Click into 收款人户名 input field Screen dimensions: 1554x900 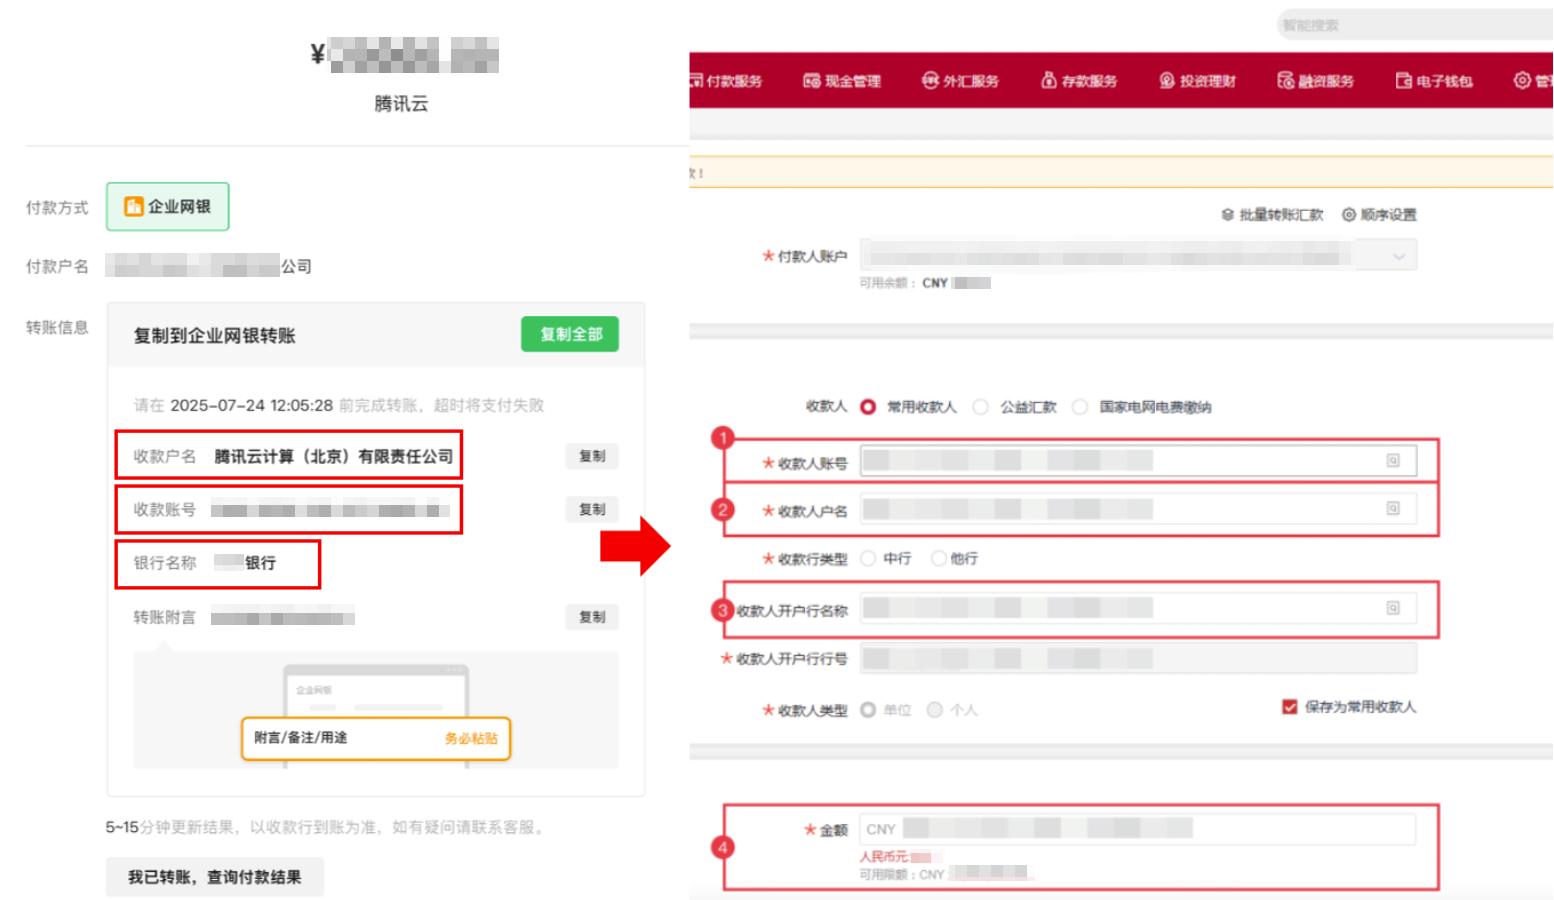click(x=1138, y=509)
